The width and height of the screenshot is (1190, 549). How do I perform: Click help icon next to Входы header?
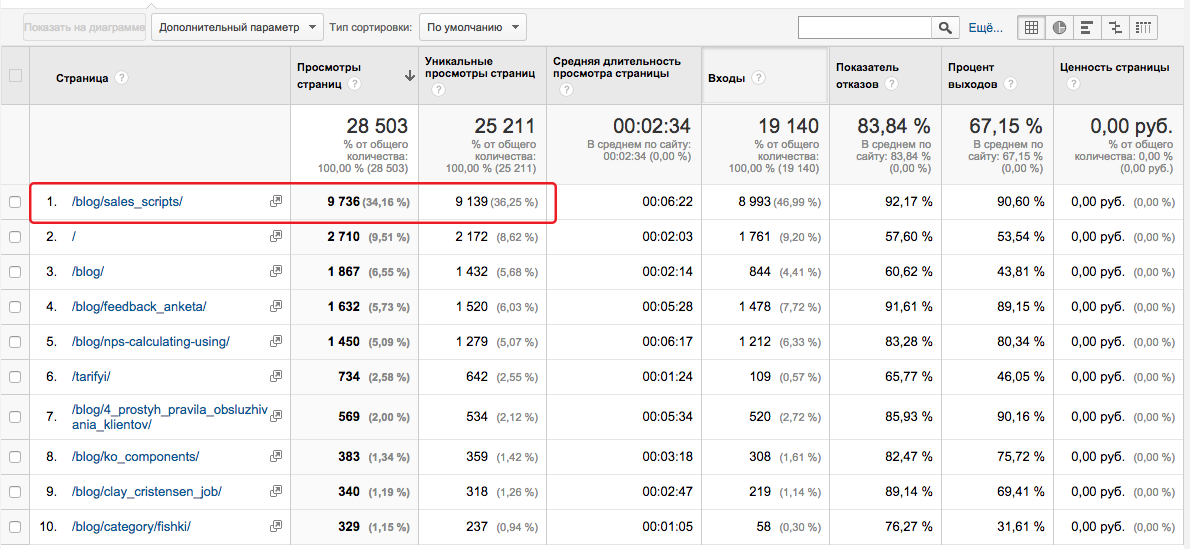tap(757, 77)
